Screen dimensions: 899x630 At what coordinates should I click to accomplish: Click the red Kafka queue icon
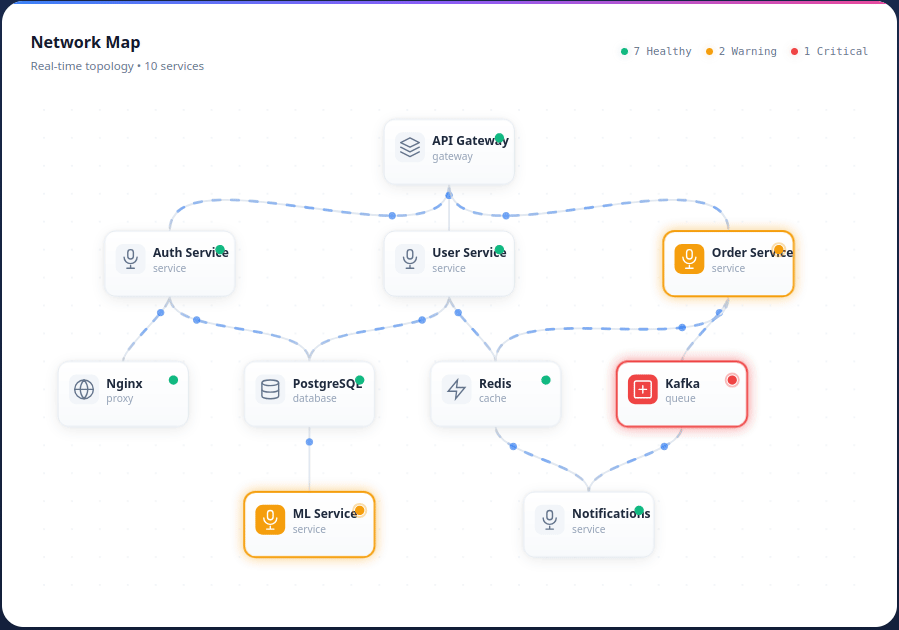click(643, 389)
